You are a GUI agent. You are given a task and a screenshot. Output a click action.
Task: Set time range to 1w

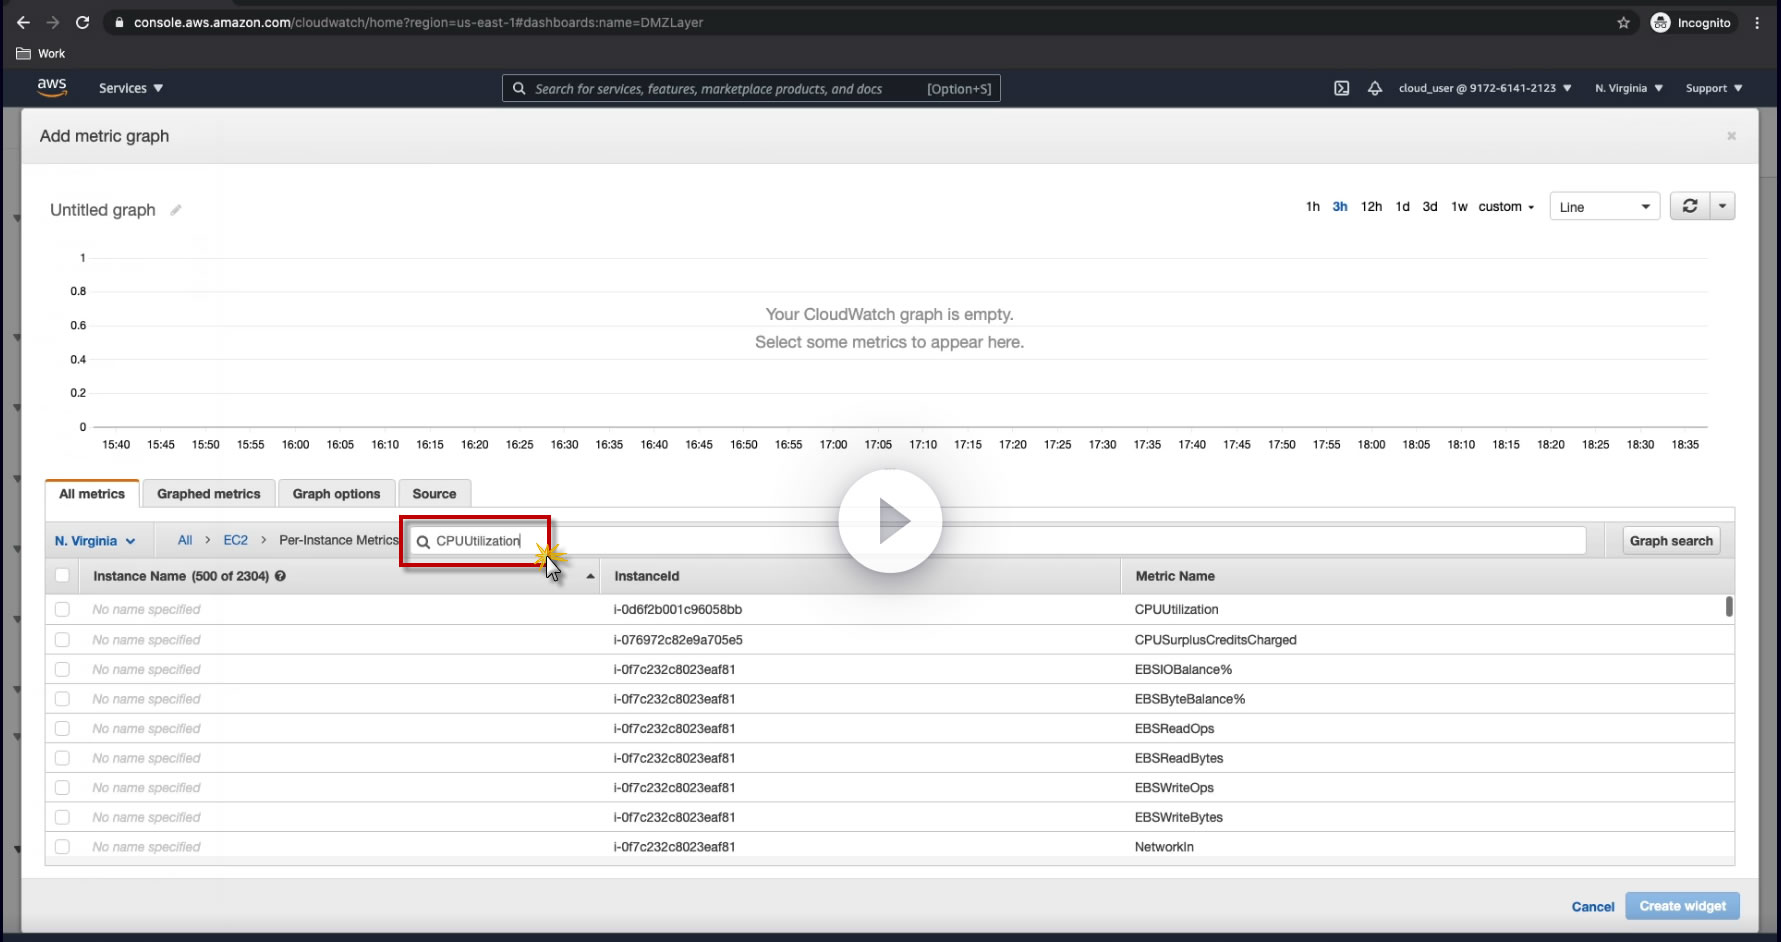tap(1460, 207)
